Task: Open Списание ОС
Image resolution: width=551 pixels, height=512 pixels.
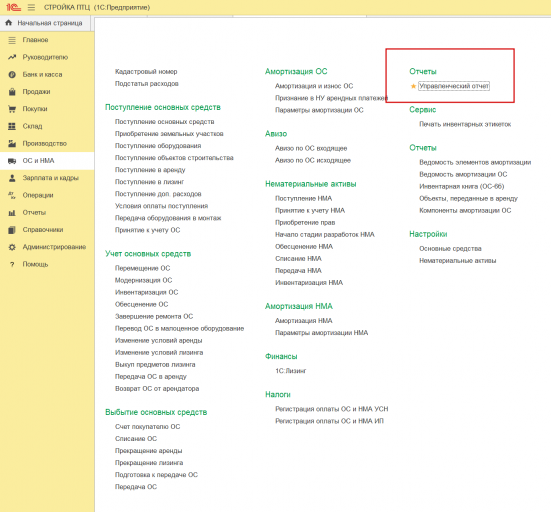Action: coord(136,439)
